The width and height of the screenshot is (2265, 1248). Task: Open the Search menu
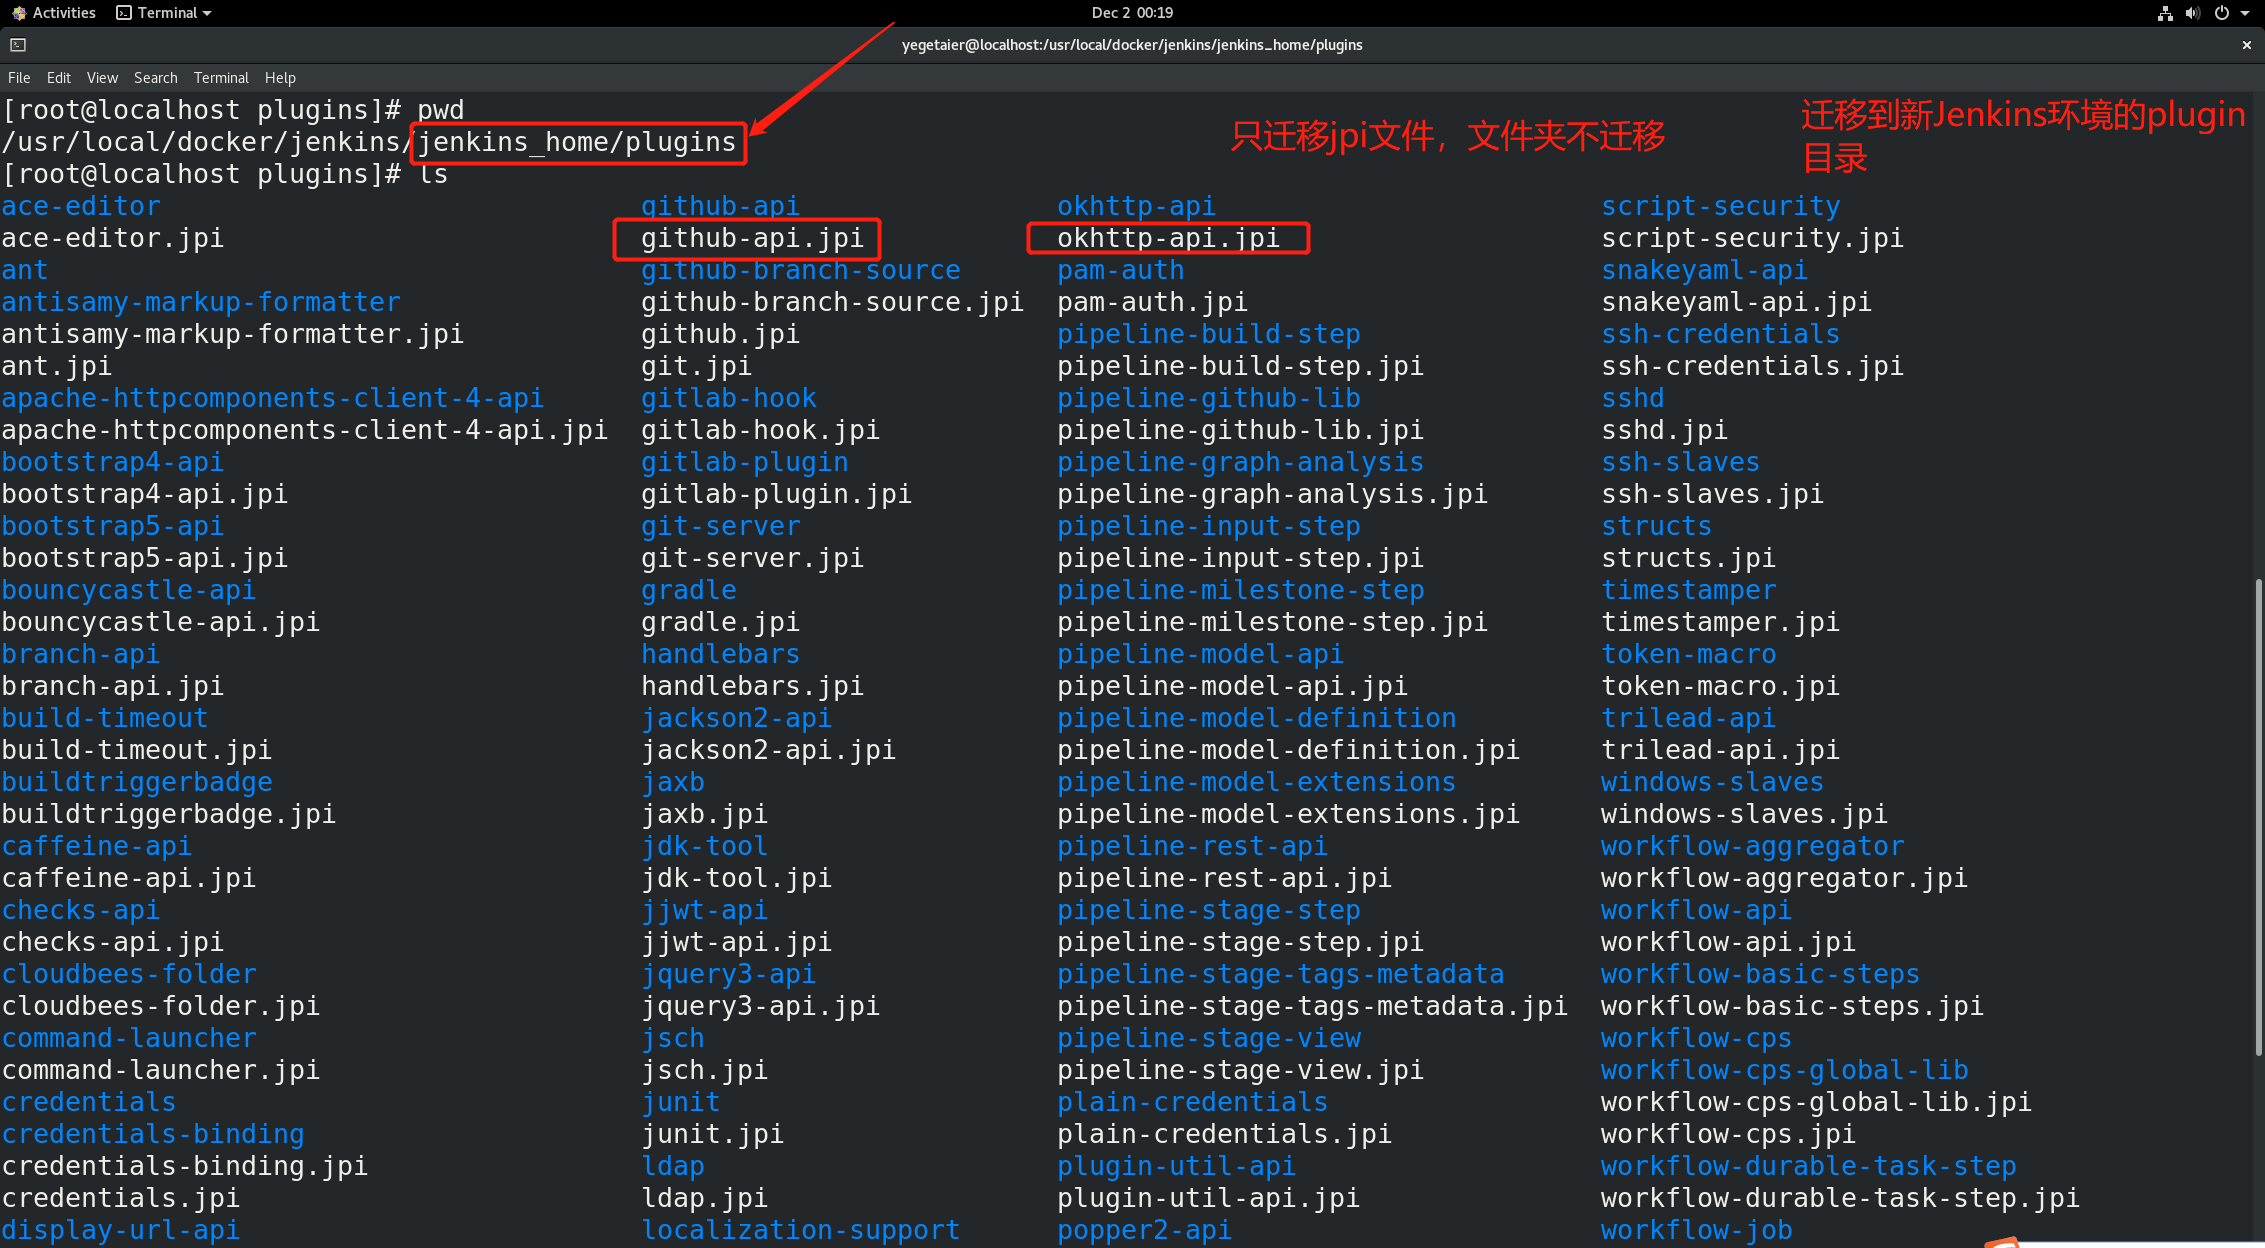156,78
